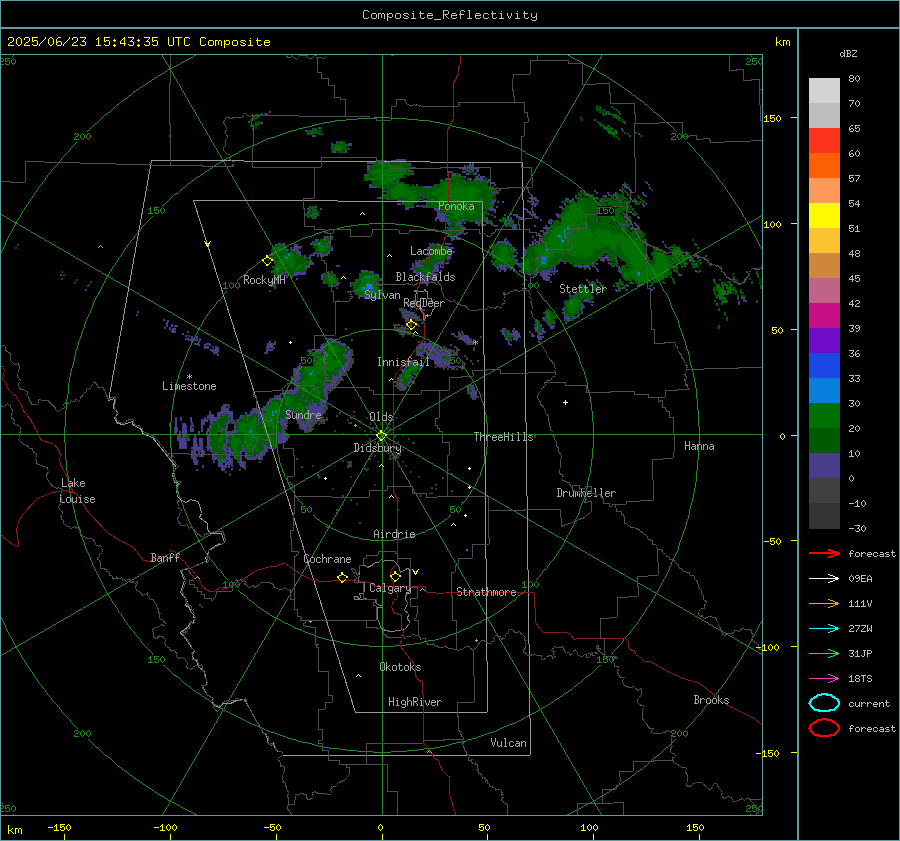
Task: Click the Sundre city label
Action: (303, 414)
